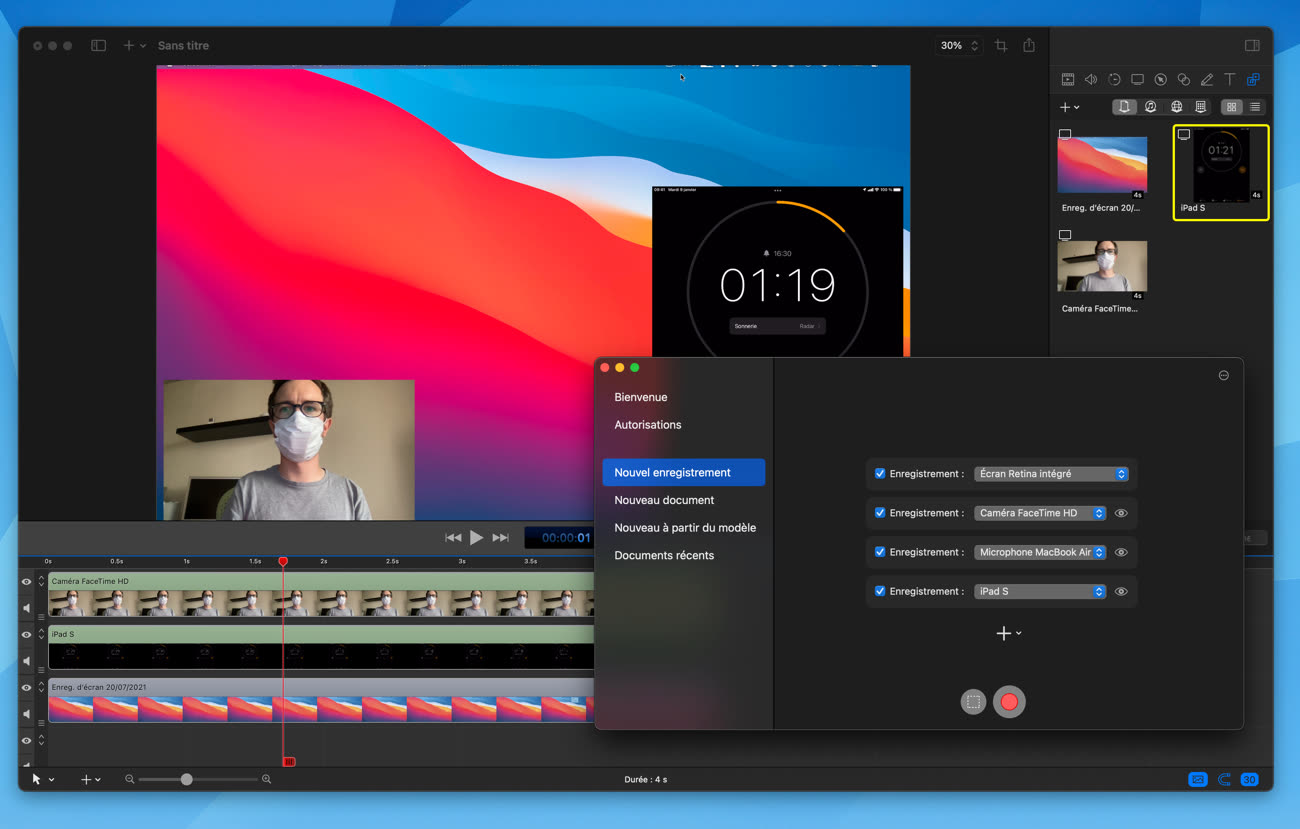Uncheck Enregistrement for iPad S

[880, 591]
